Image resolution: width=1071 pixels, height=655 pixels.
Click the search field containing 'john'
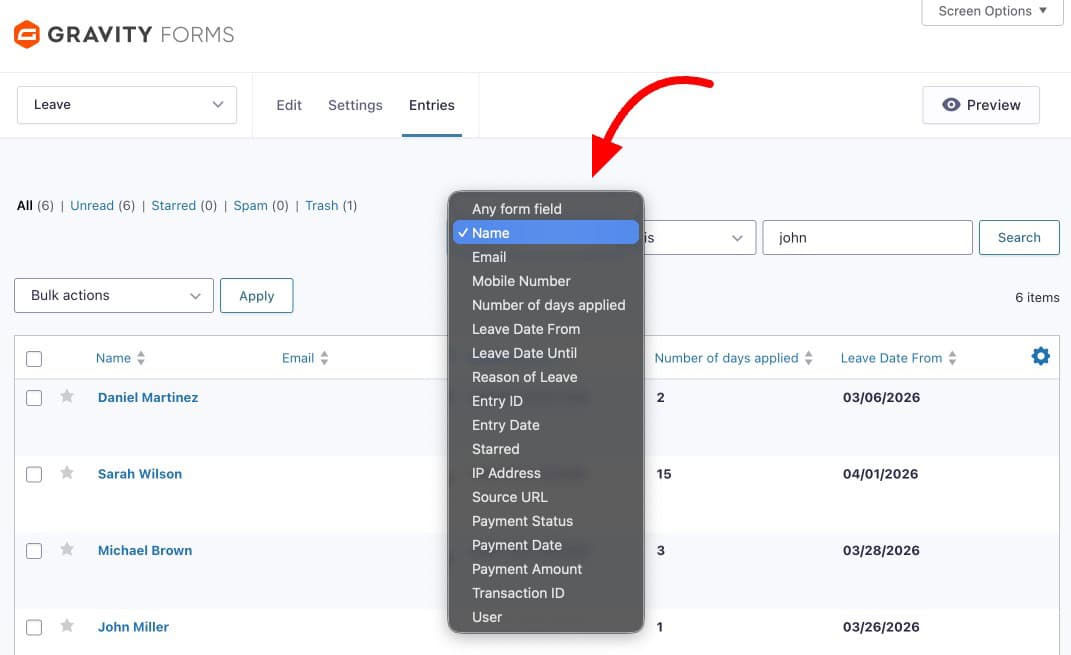(867, 238)
